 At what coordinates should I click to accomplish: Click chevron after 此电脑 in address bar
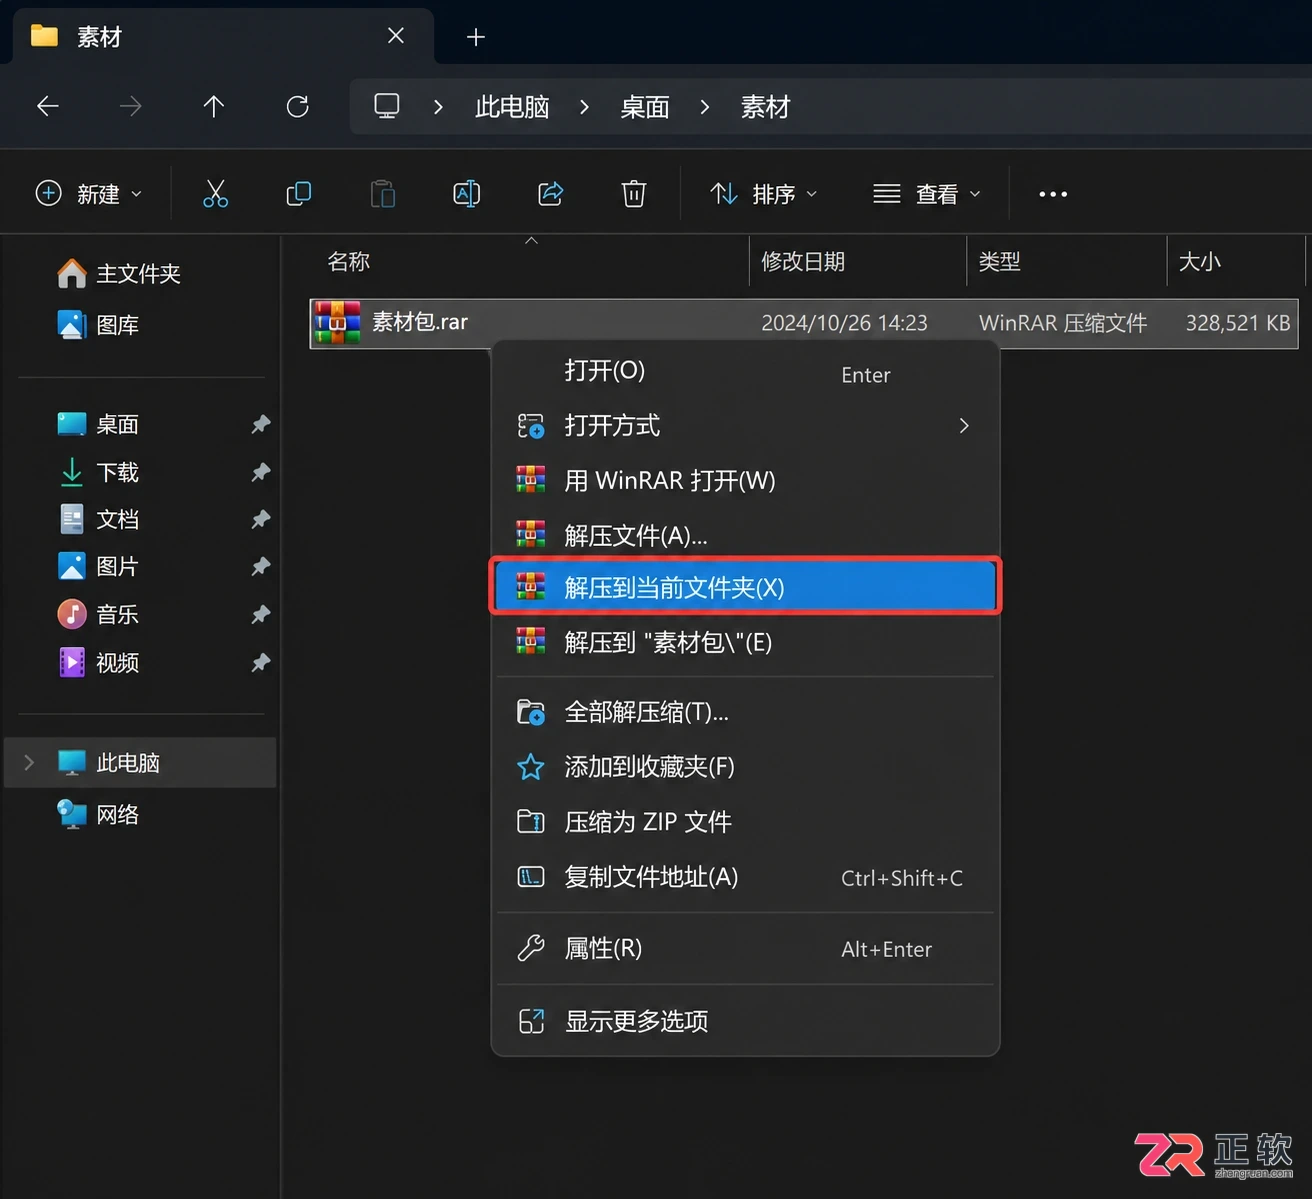pos(585,107)
